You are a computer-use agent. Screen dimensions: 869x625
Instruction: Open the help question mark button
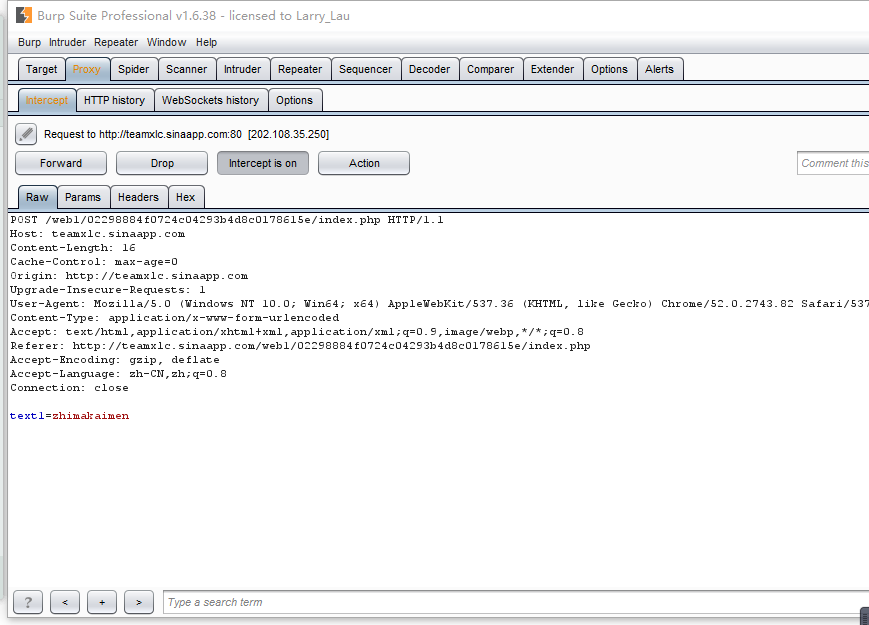click(x=28, y=602)
